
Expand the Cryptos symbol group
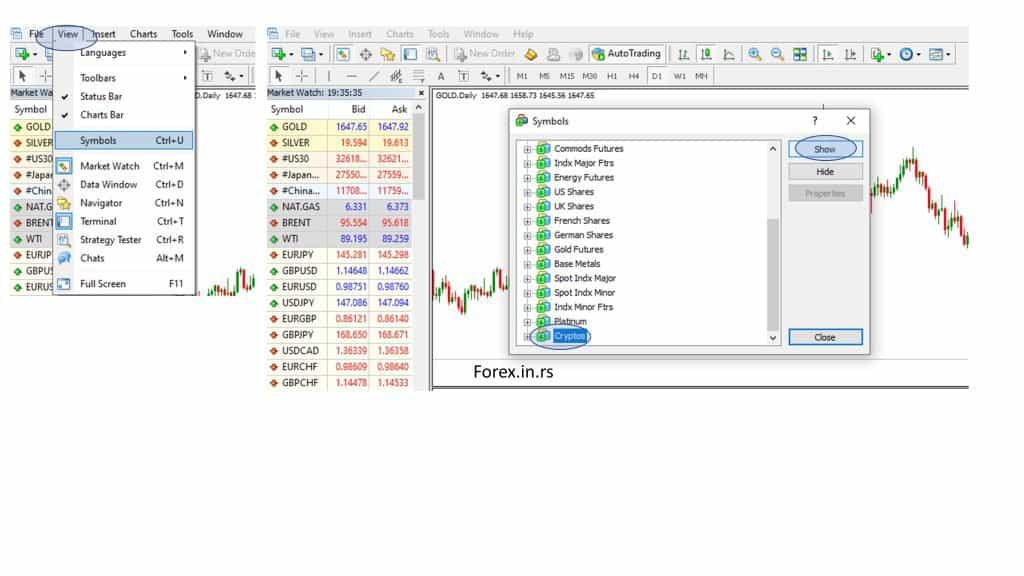click(527, 337)
